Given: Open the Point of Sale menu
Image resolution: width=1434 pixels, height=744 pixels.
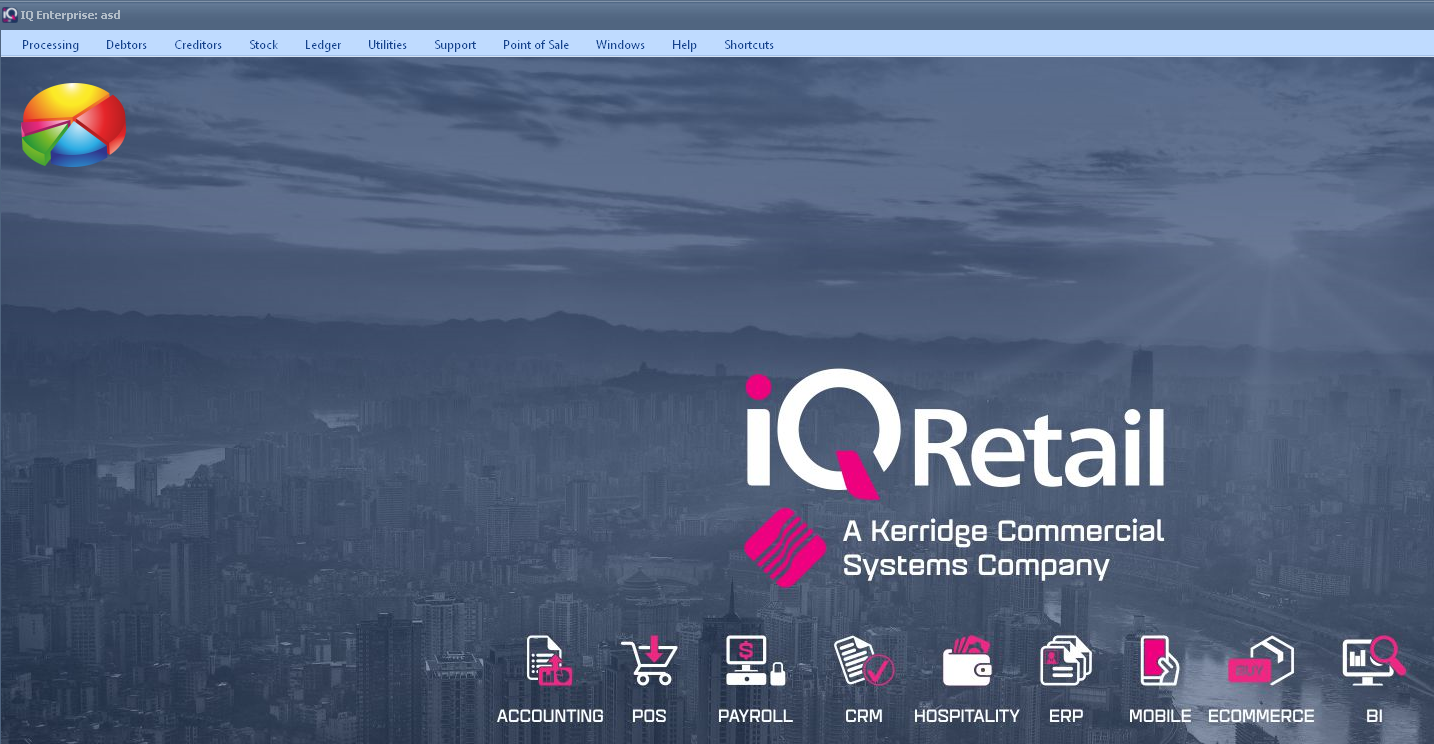Looking at the screenshot, I should [x=536, y=44].
